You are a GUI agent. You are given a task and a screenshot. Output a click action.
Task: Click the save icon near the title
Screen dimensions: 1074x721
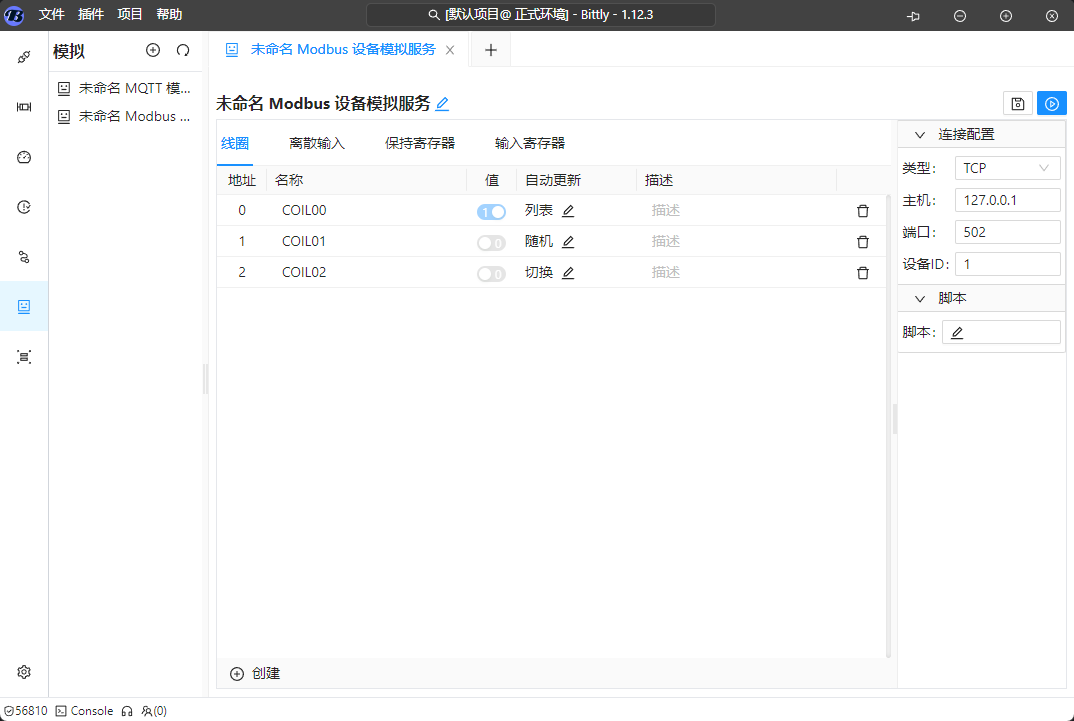point(1017,104)
